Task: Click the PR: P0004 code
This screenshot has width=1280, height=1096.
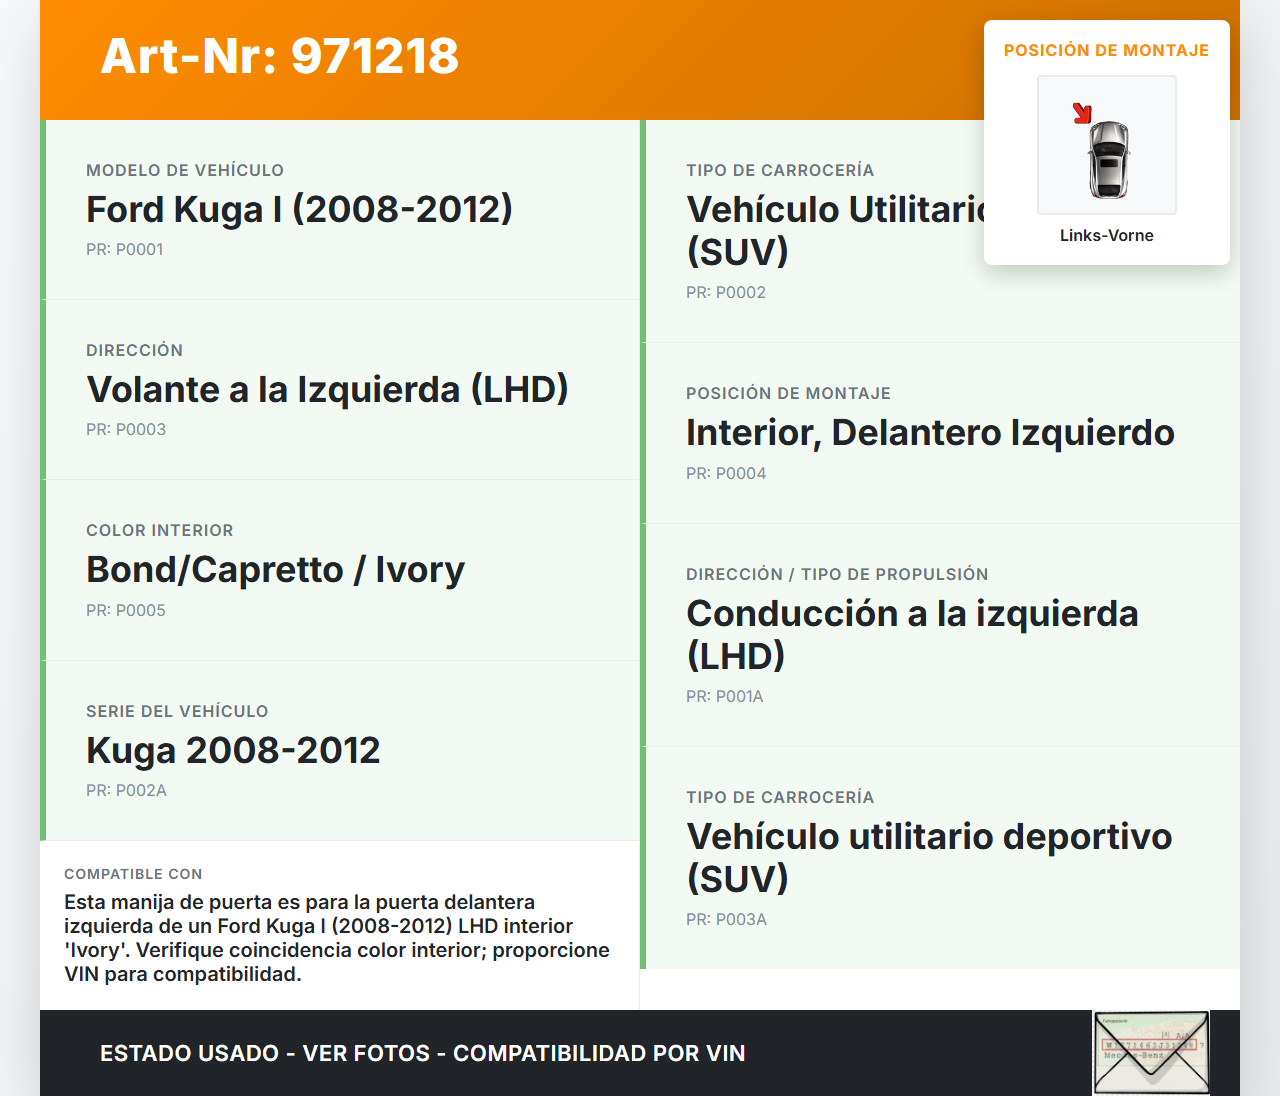Action: tap(726, 473)
